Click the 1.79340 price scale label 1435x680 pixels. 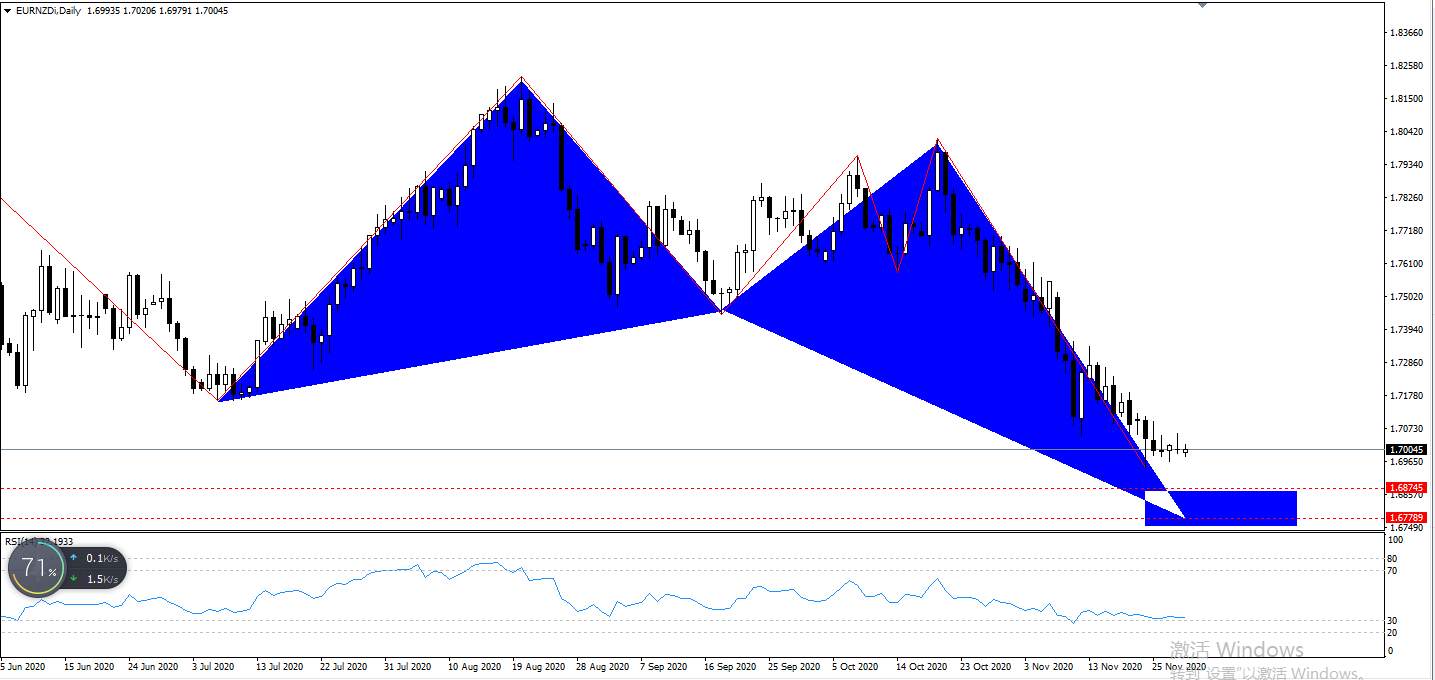(x=1407, y=165)
